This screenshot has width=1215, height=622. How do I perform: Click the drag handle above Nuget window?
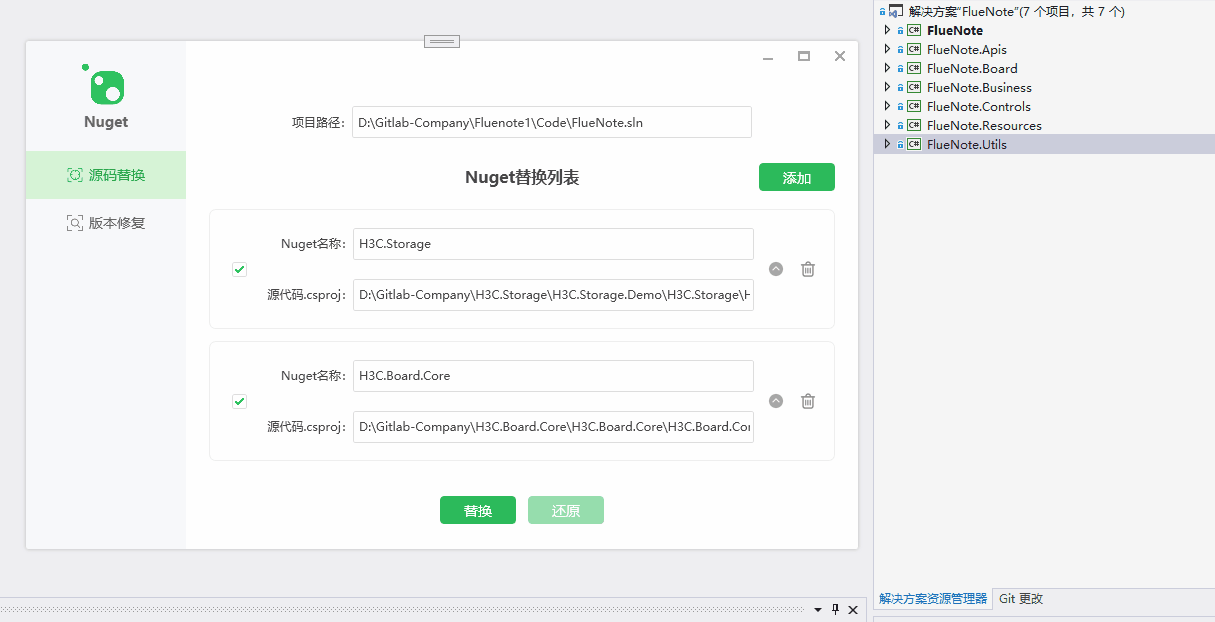pos(442,41)
